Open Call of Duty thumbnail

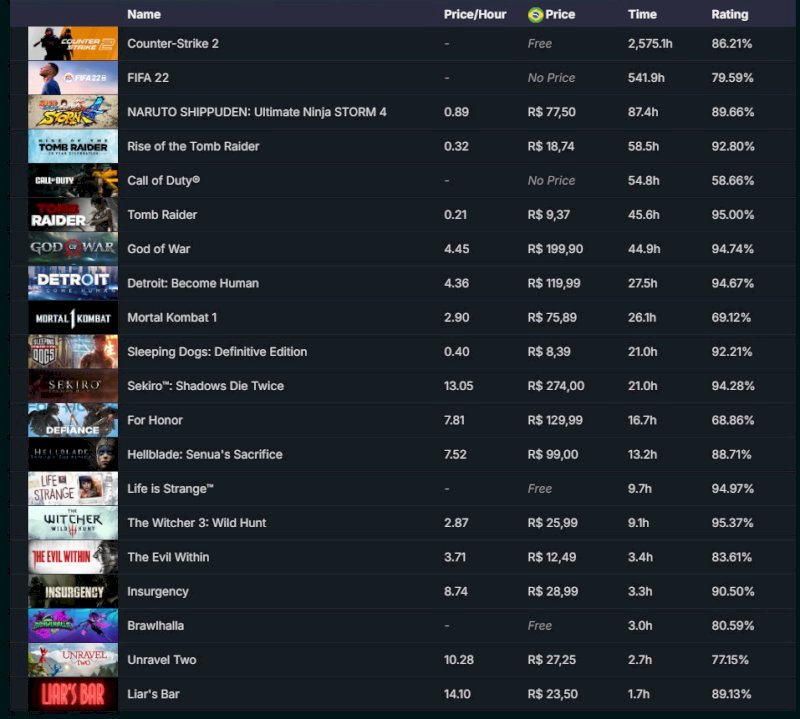[x=73, y=180]
